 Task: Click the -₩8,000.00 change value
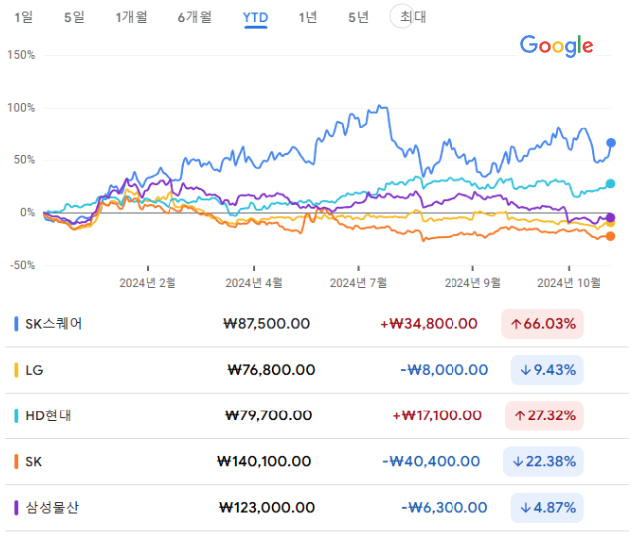click(444, 370)
